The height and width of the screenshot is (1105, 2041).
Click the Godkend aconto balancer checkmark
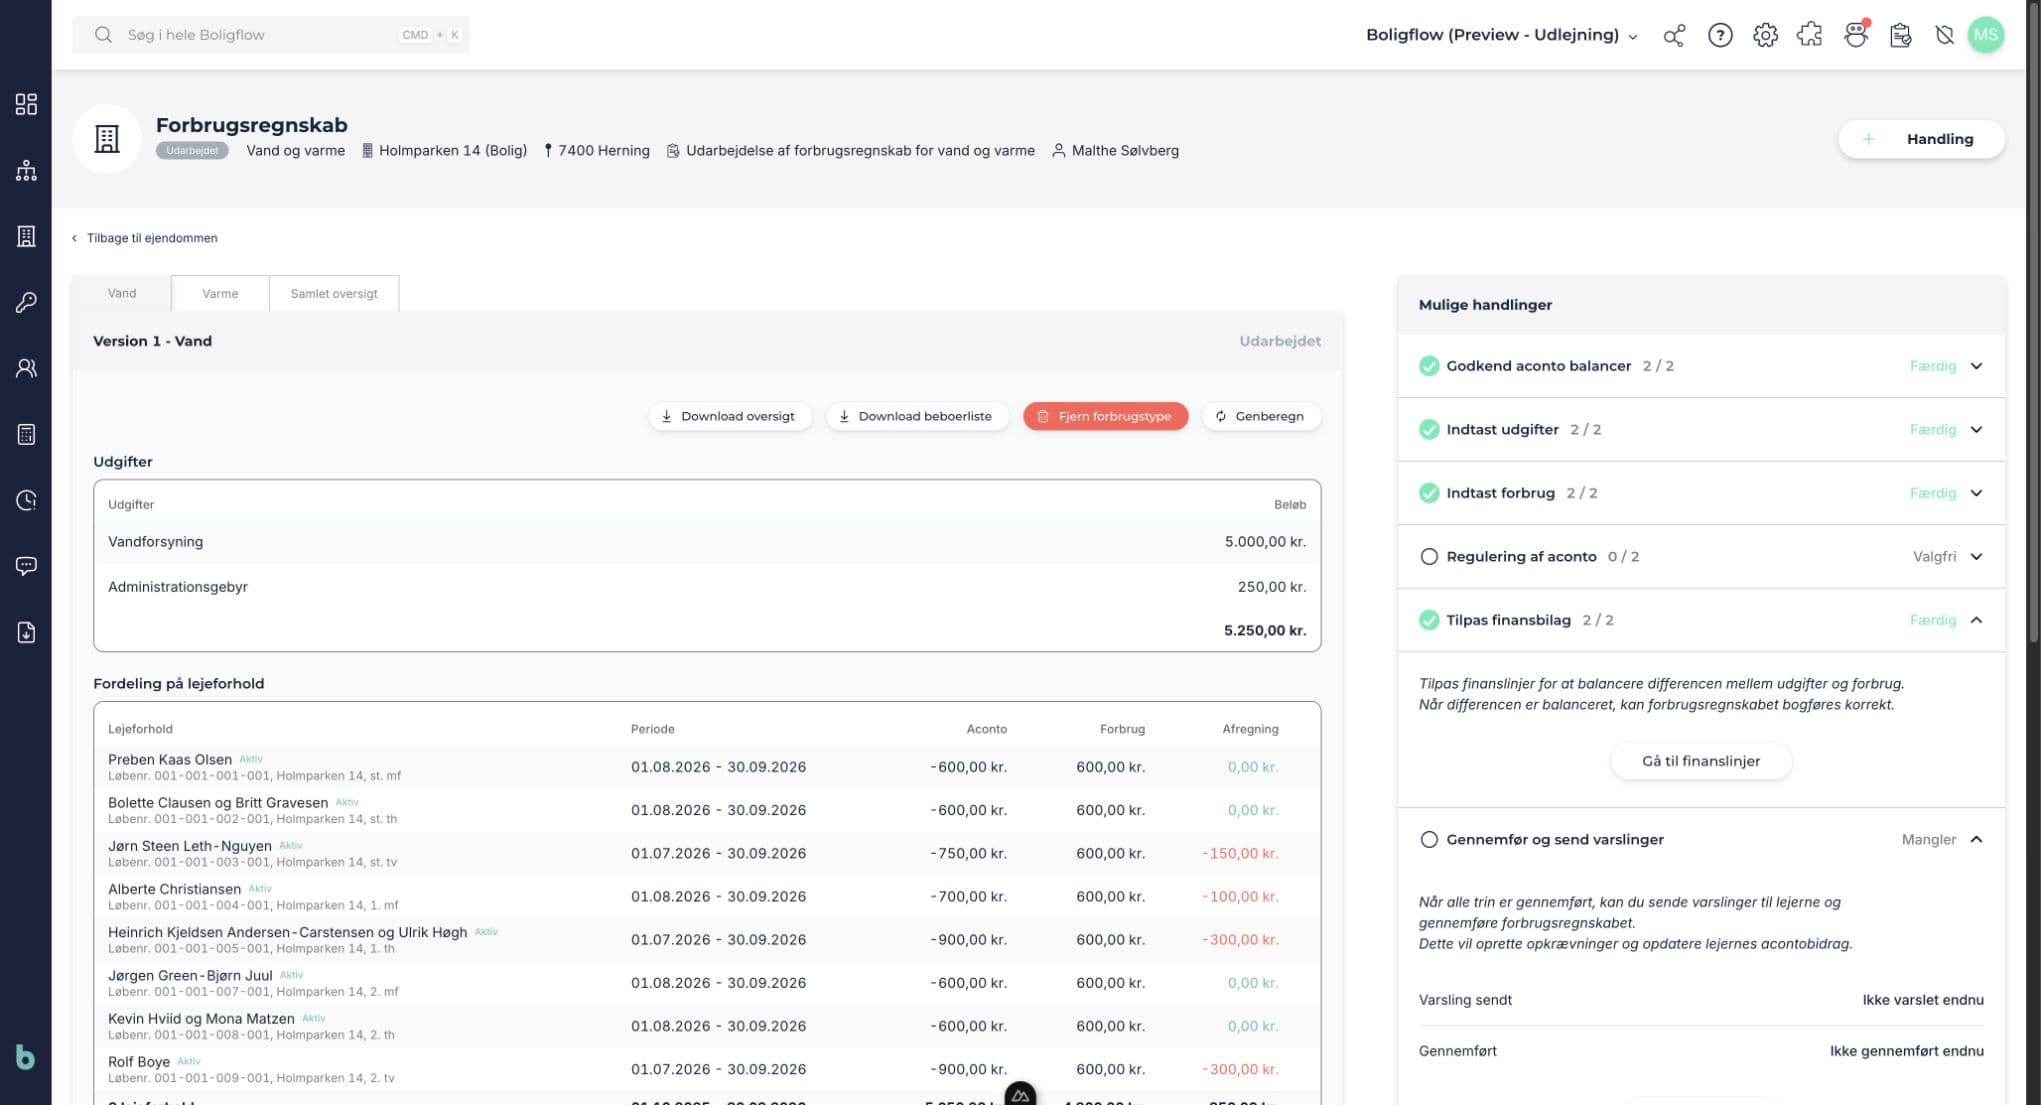[x=1429, y=366]
